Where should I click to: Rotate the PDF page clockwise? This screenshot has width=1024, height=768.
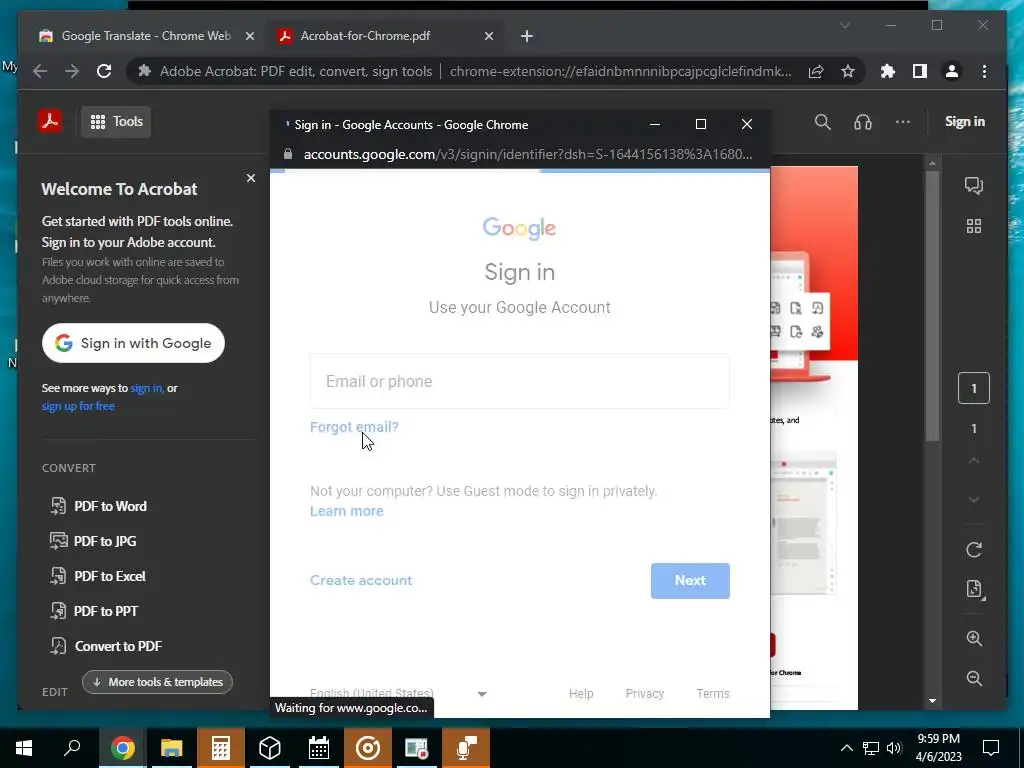point(974,550)
